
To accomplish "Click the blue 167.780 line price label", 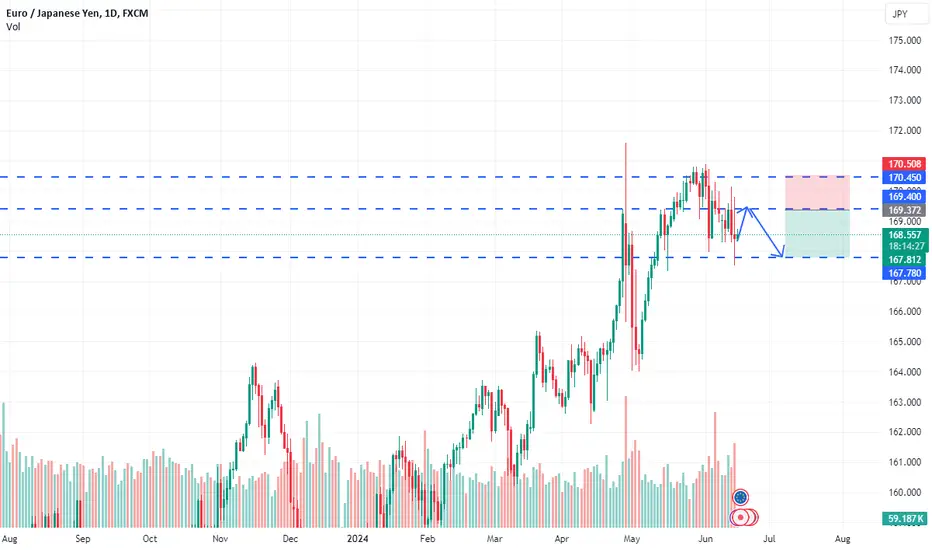I will click(x=904, y=273).
